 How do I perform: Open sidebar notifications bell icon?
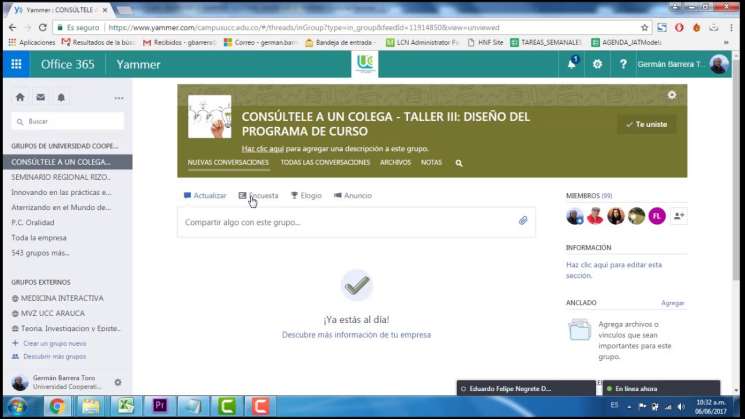click(61, 97)
